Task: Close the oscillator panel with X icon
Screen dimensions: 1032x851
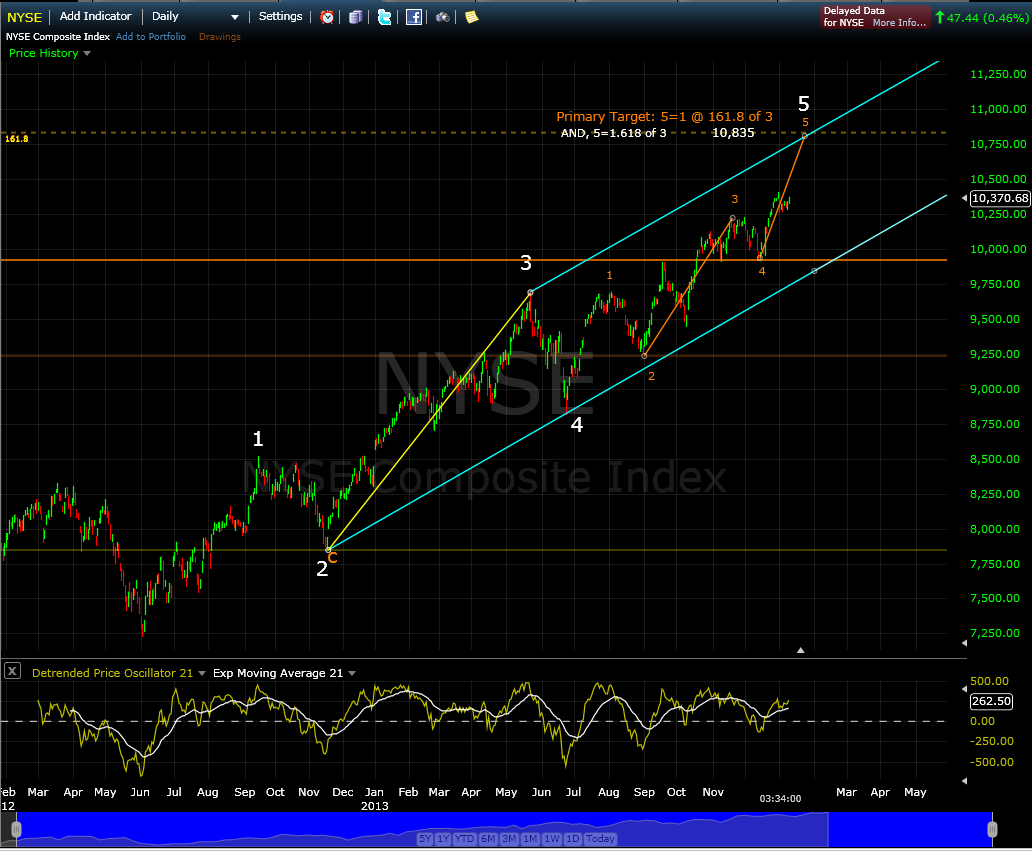Action: click(x=13, y=671)
